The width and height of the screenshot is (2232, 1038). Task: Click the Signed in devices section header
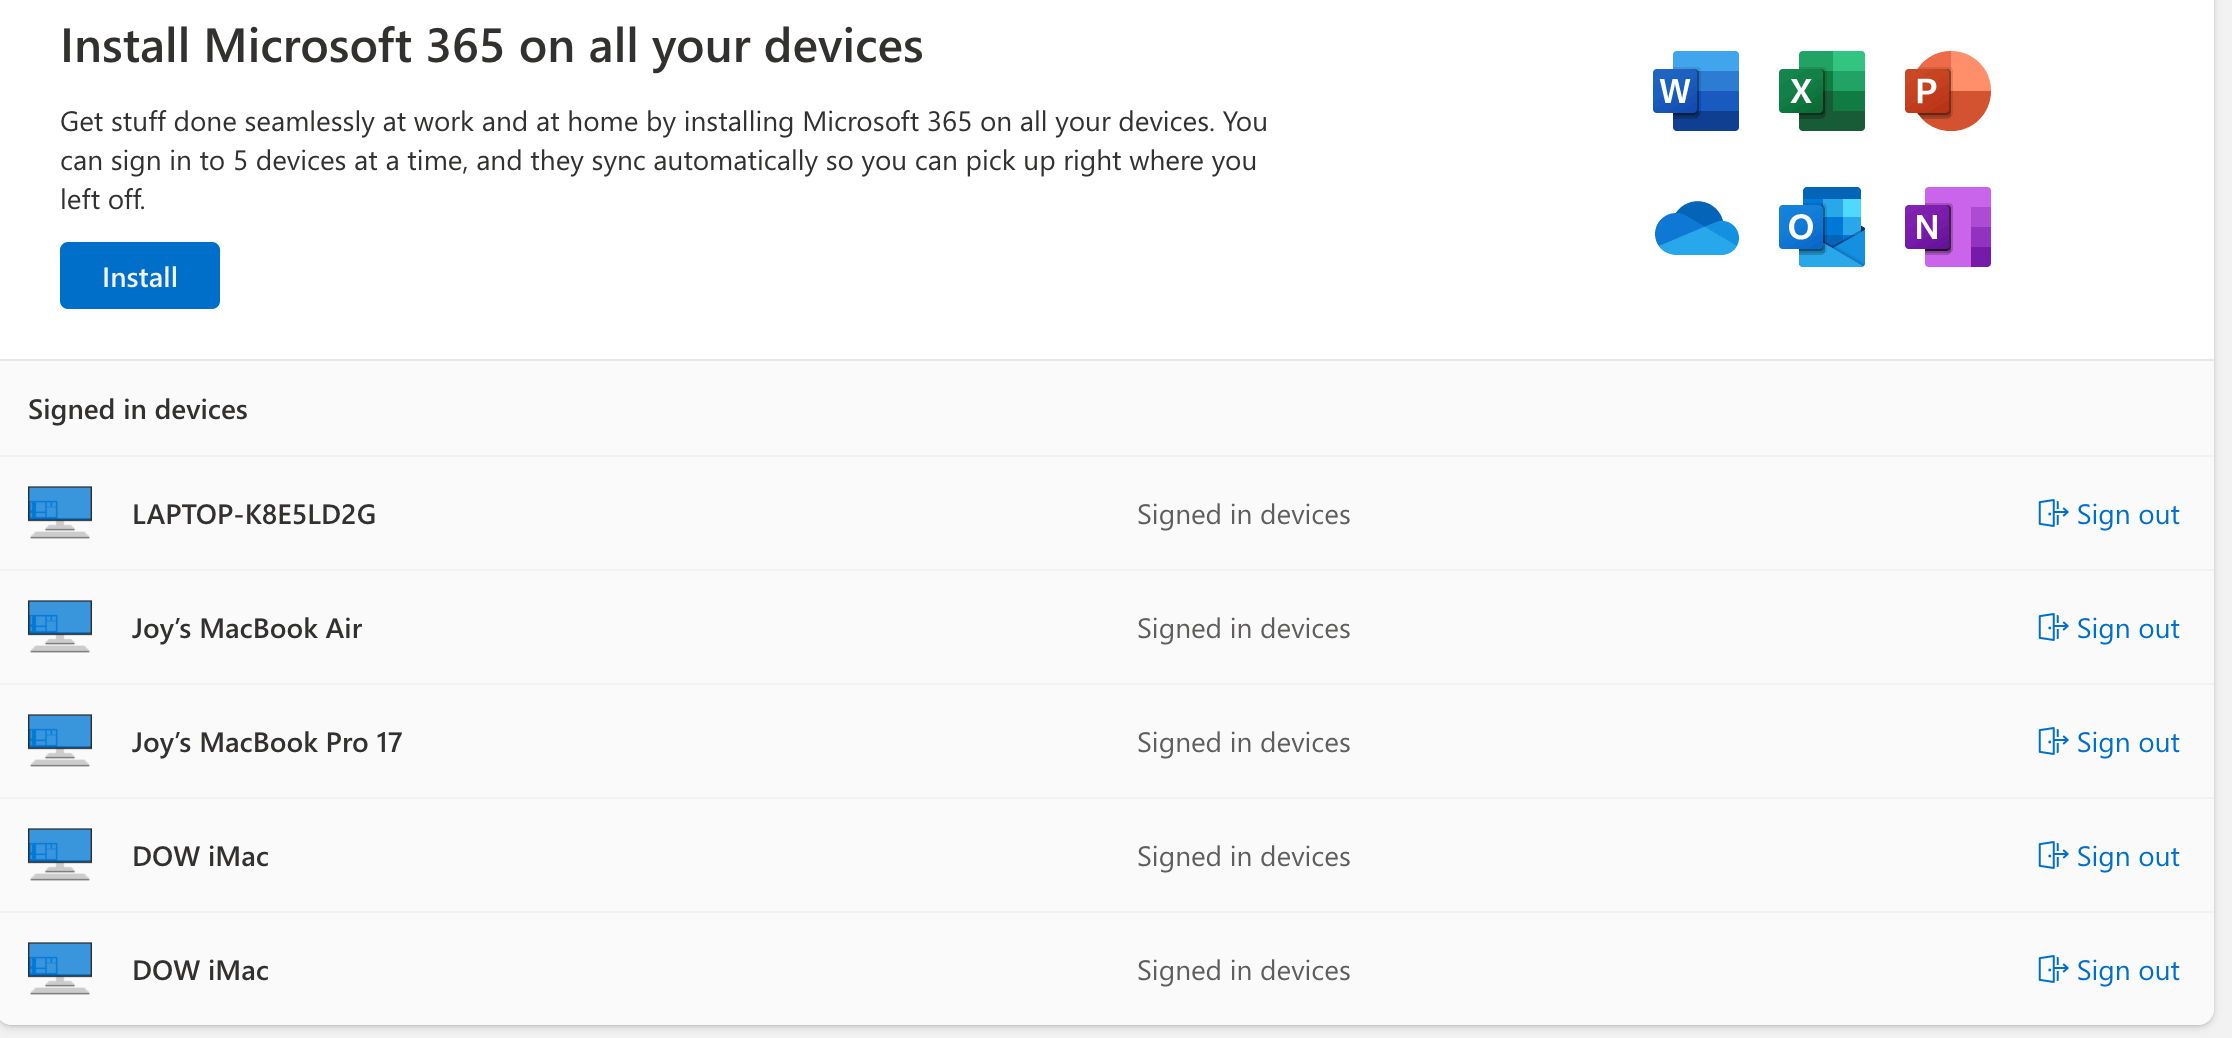point(138,410)
